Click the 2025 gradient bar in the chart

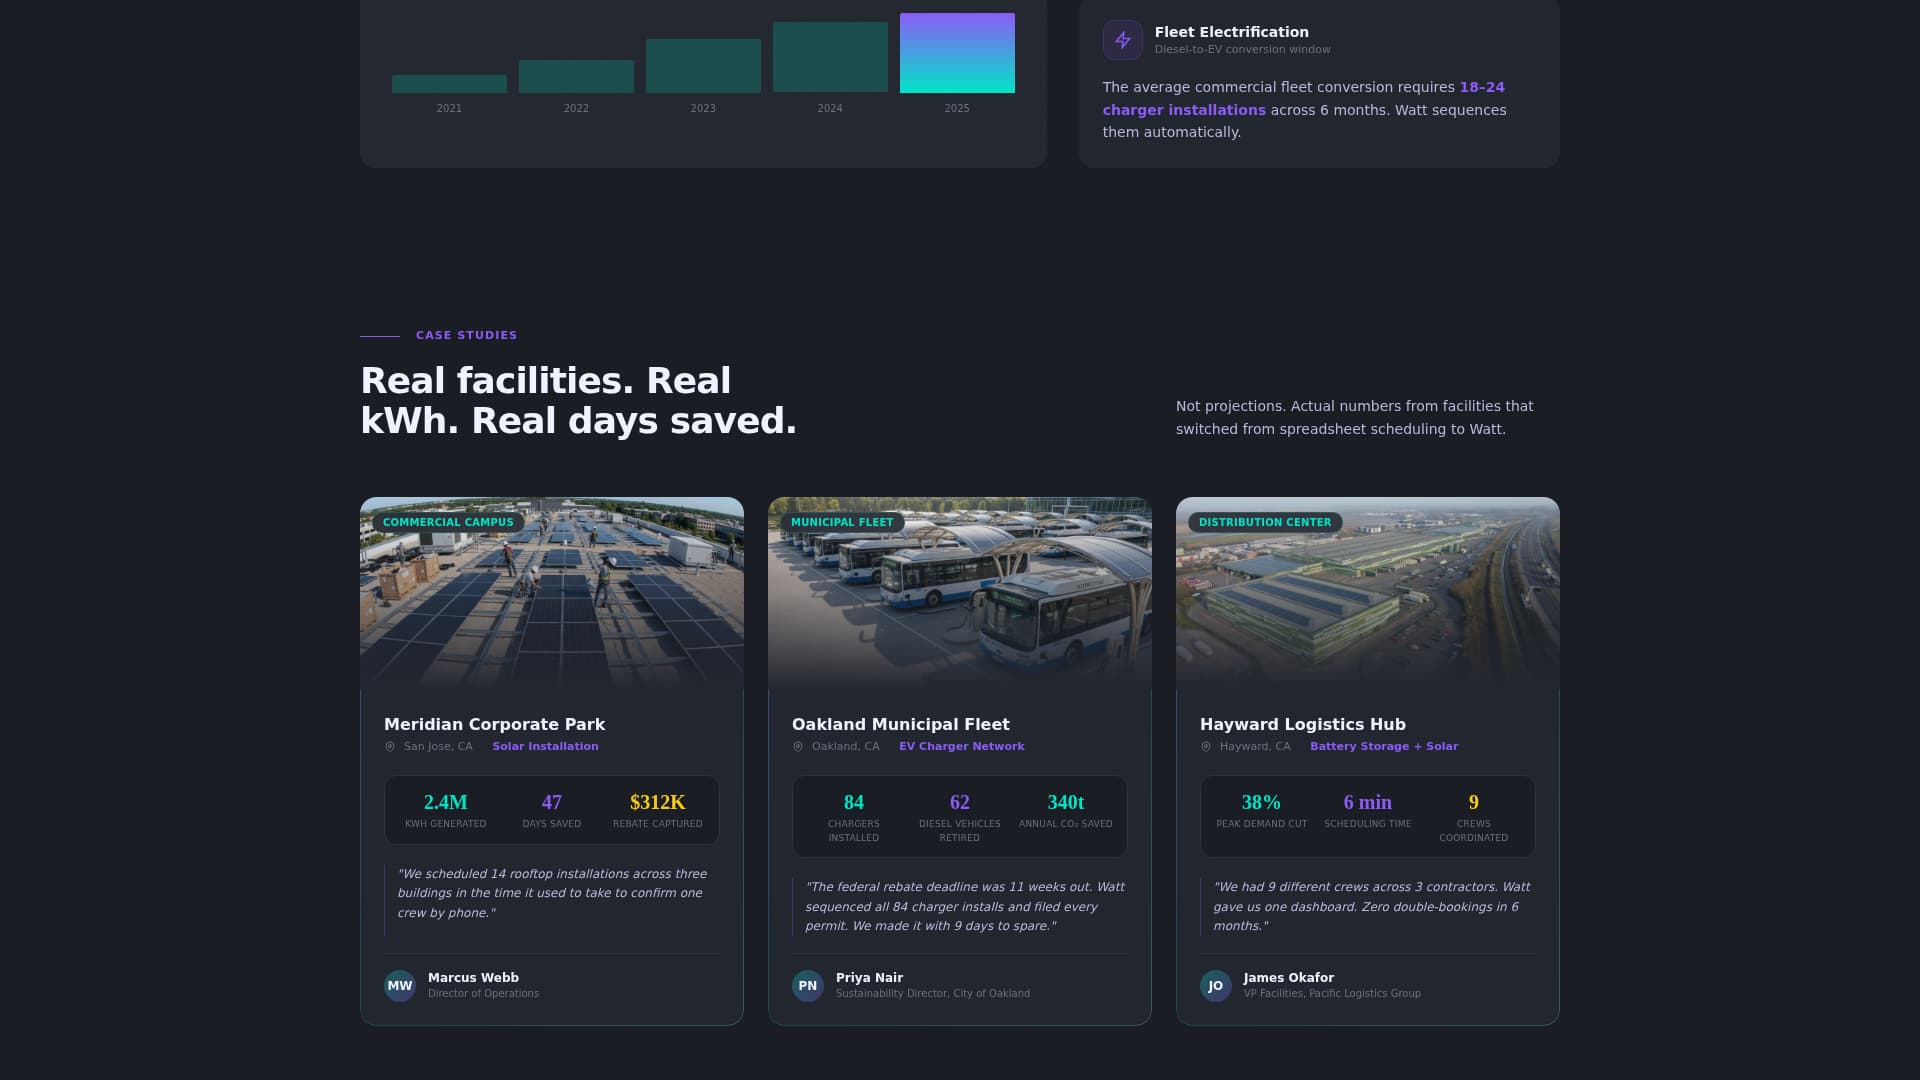tap(957, 53)
